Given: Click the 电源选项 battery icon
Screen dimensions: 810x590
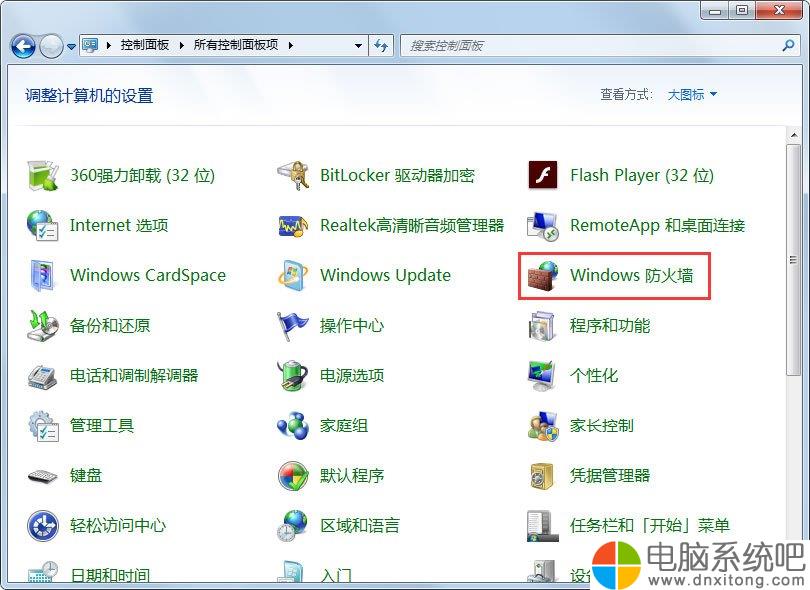Looking at the screenshot, I should coord(293,376).
